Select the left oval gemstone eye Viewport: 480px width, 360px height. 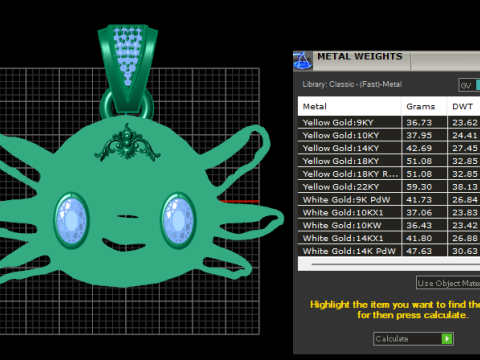pos(71,220)
